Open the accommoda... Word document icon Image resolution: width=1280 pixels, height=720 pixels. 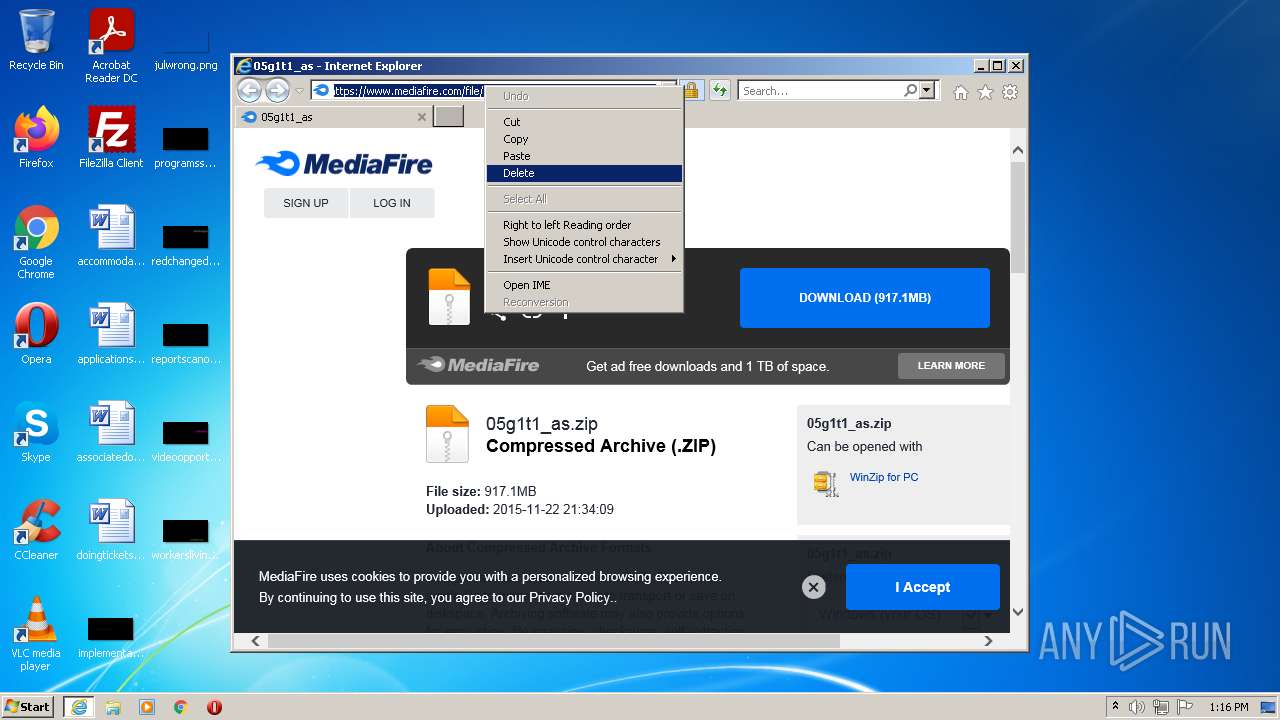tap(111, 236)
